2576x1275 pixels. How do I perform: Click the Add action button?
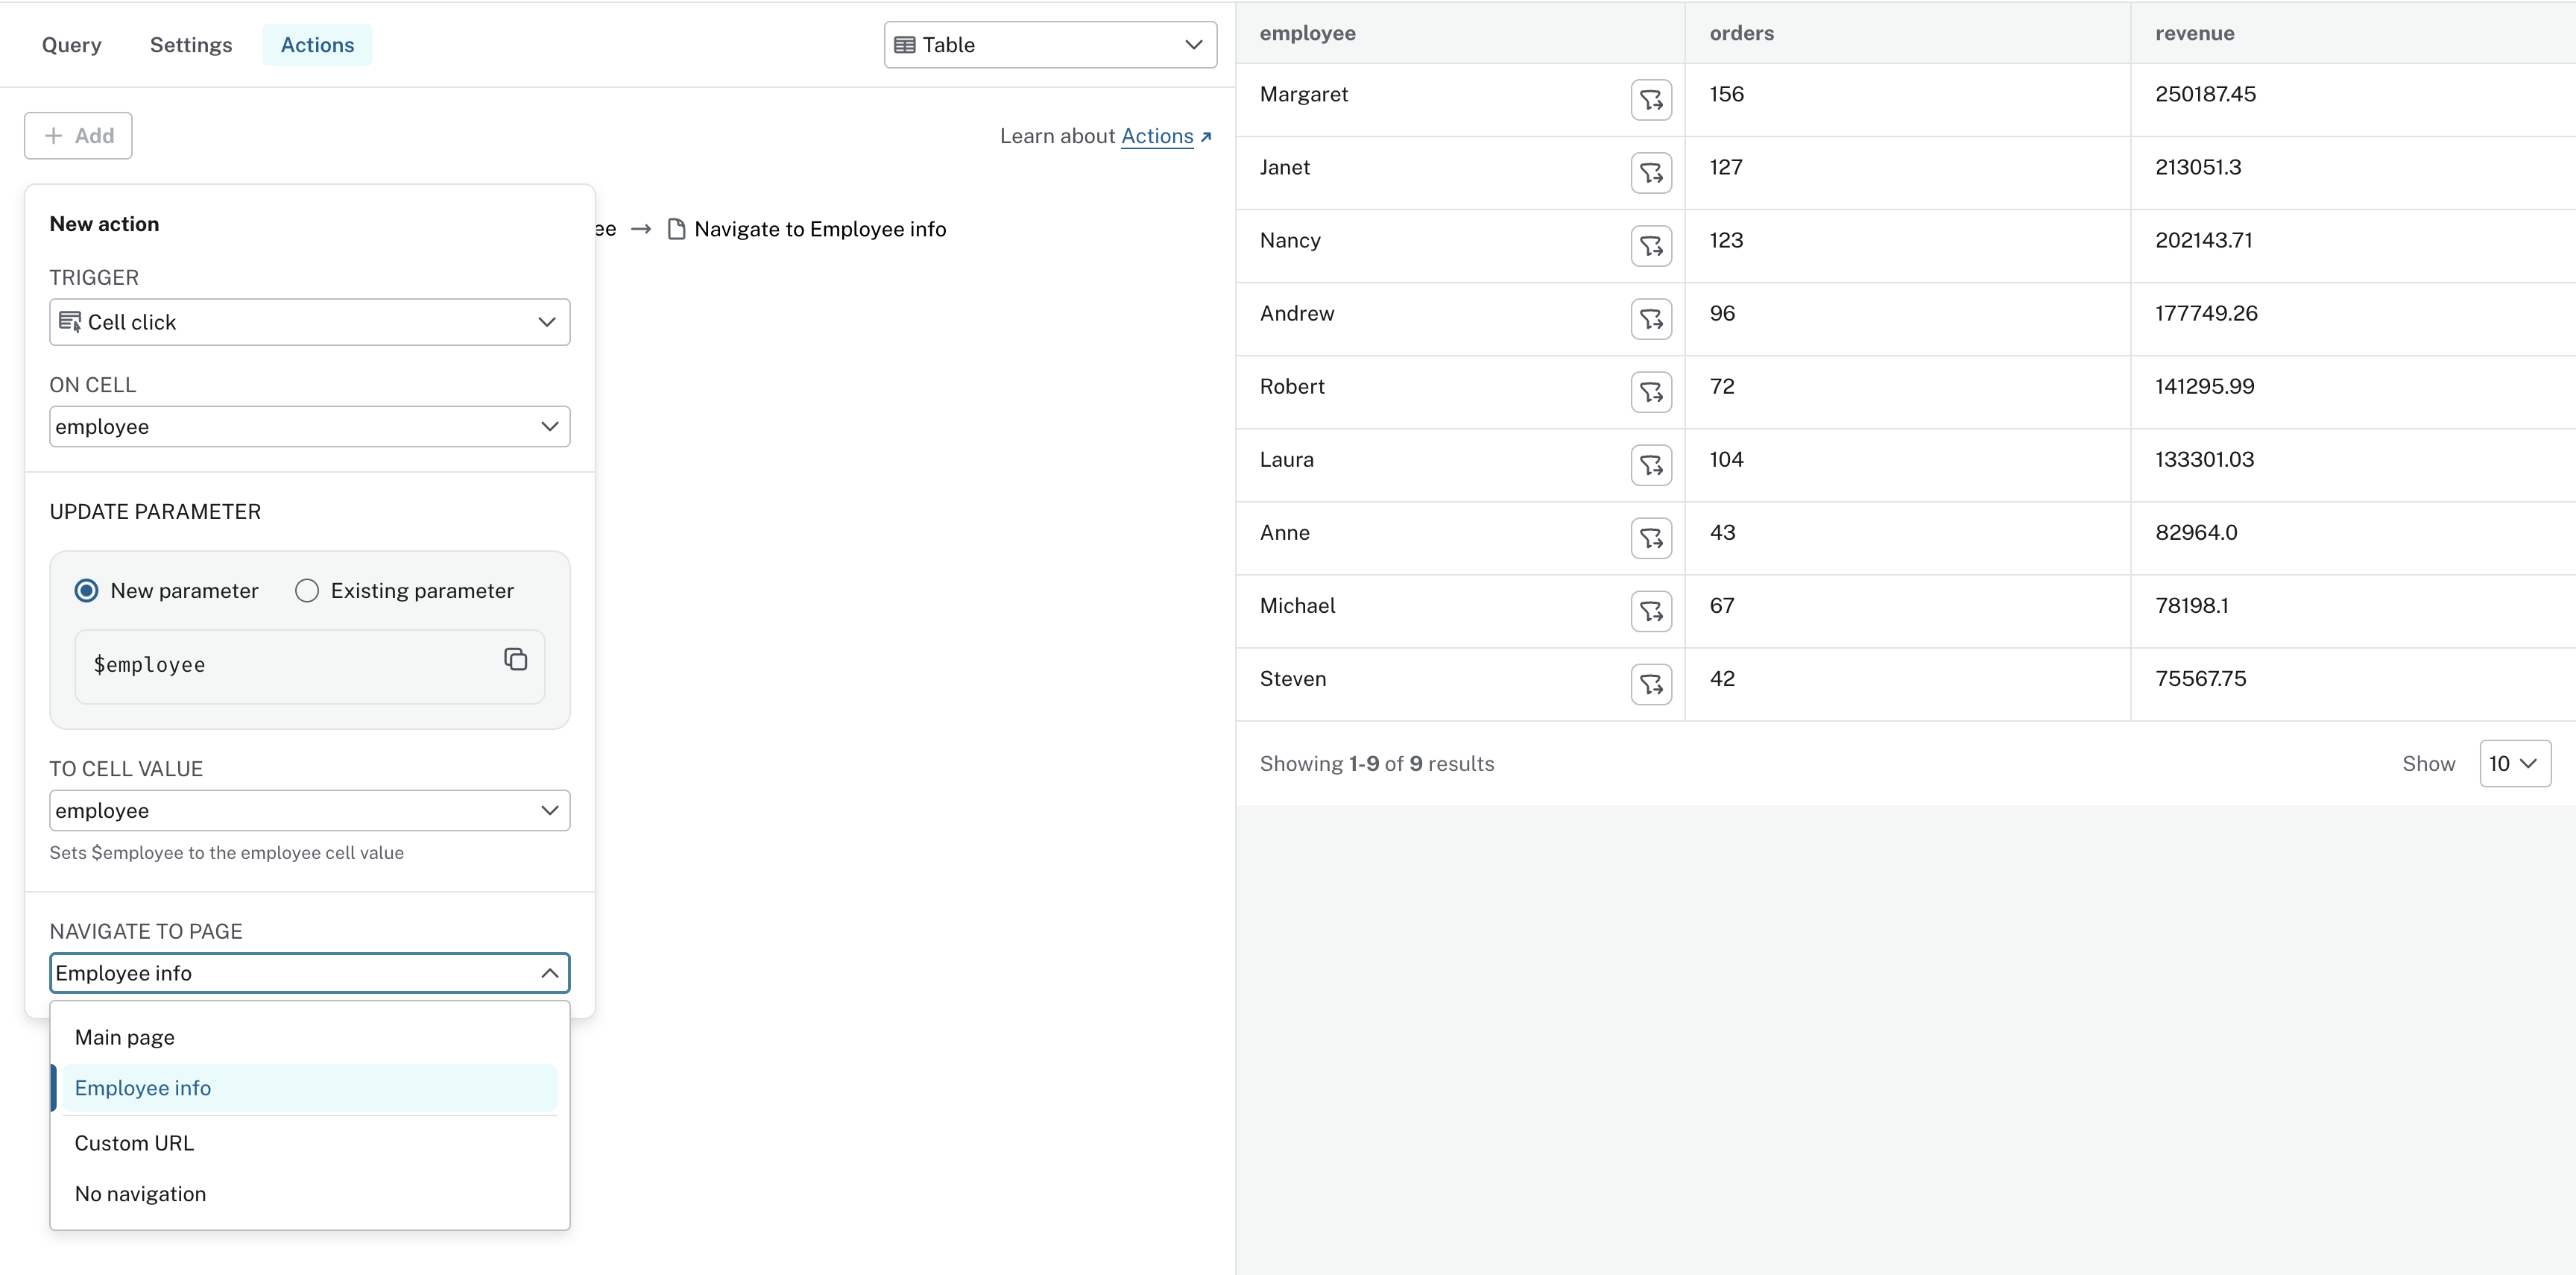click(x=78, y=136)
